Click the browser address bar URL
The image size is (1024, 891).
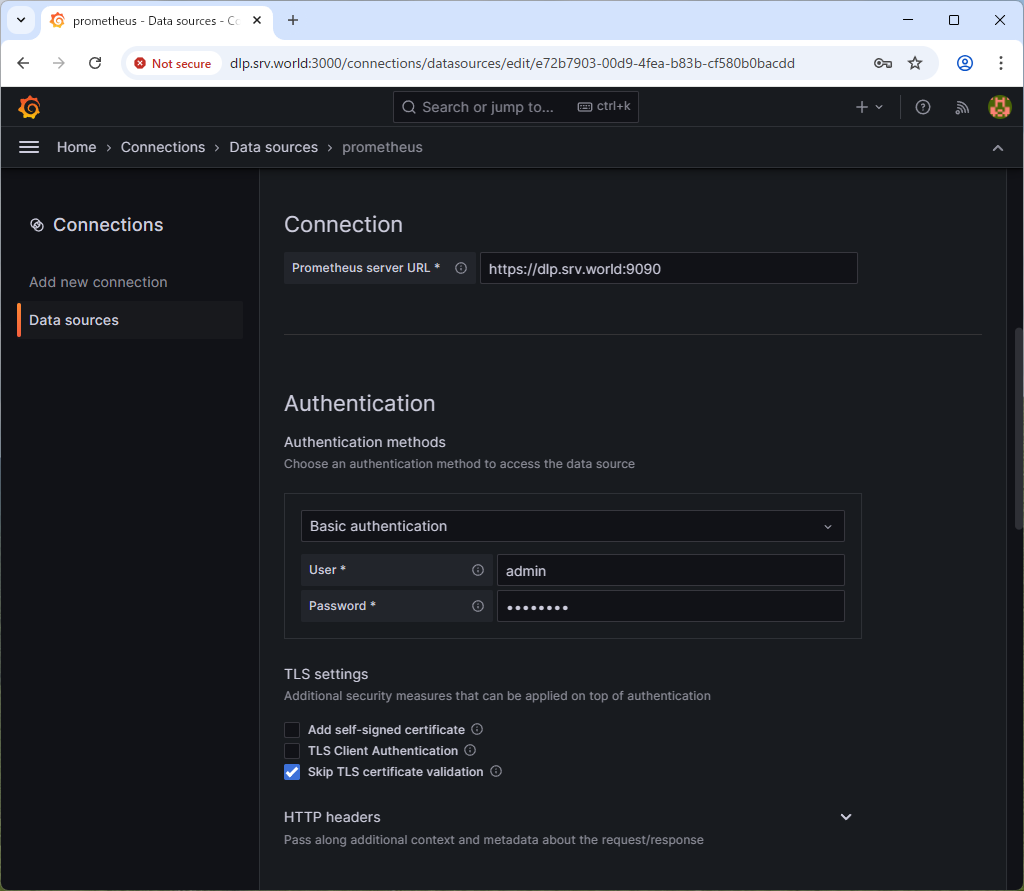pos(512,63)
